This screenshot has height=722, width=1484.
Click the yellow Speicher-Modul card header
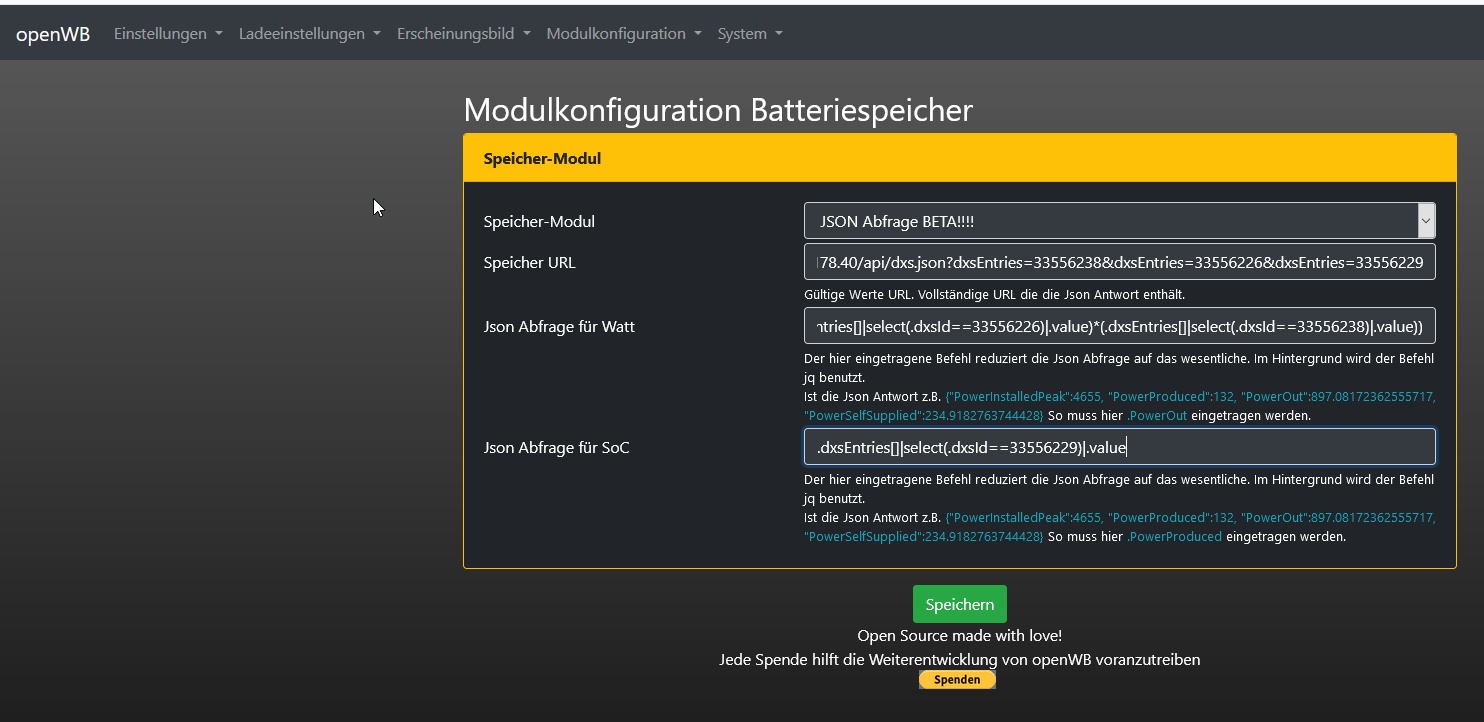[958, 158]
